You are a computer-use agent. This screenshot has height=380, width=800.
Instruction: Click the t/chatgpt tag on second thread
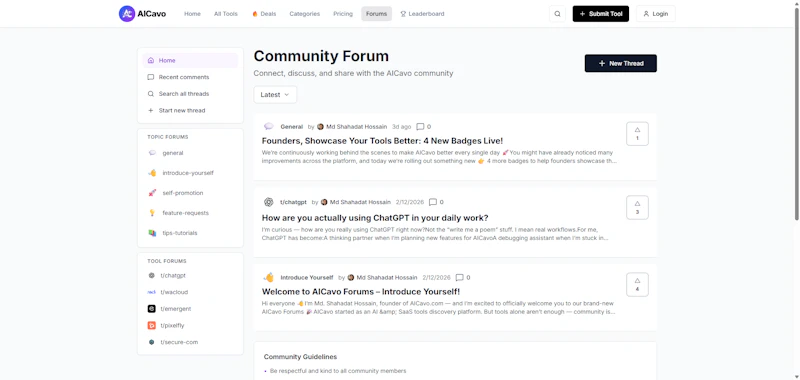click(x=293, y=202)
